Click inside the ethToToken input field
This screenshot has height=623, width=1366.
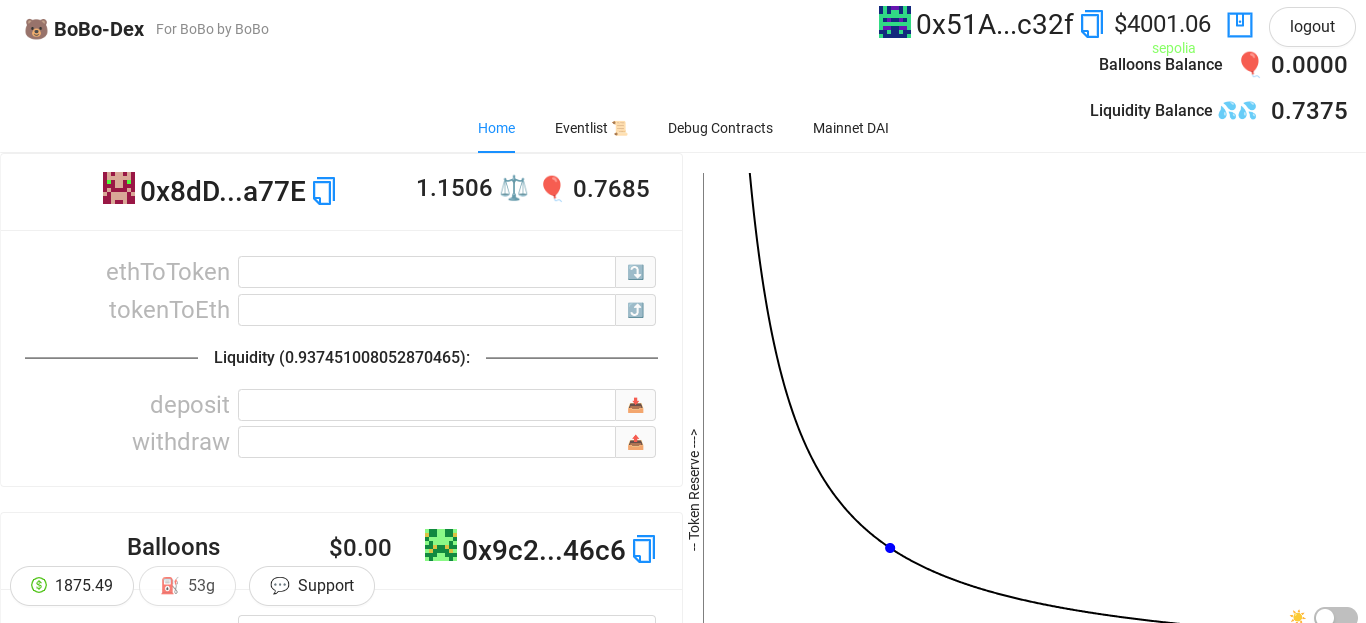tap(426, 271)
